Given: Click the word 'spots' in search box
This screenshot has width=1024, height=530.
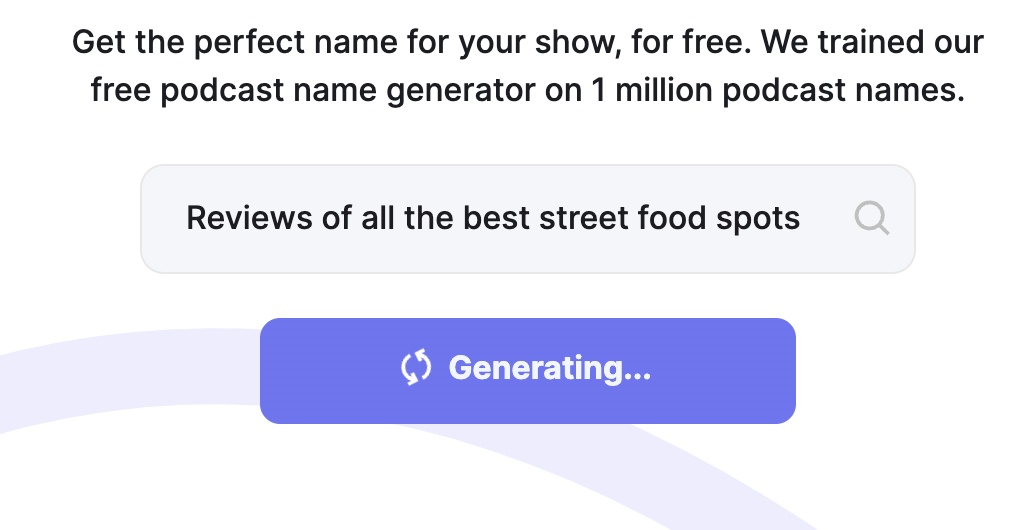Looking at the screenshot, I should coord(759,218).
